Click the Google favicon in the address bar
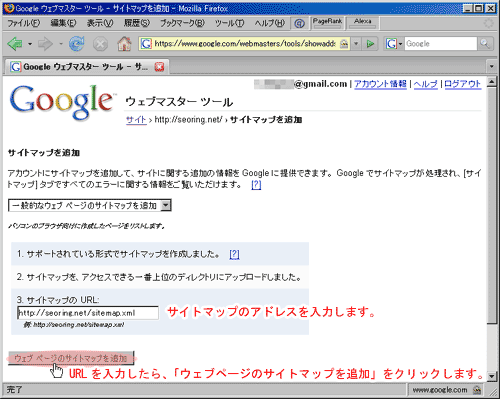500x399 pixels. tap(146, 44)
